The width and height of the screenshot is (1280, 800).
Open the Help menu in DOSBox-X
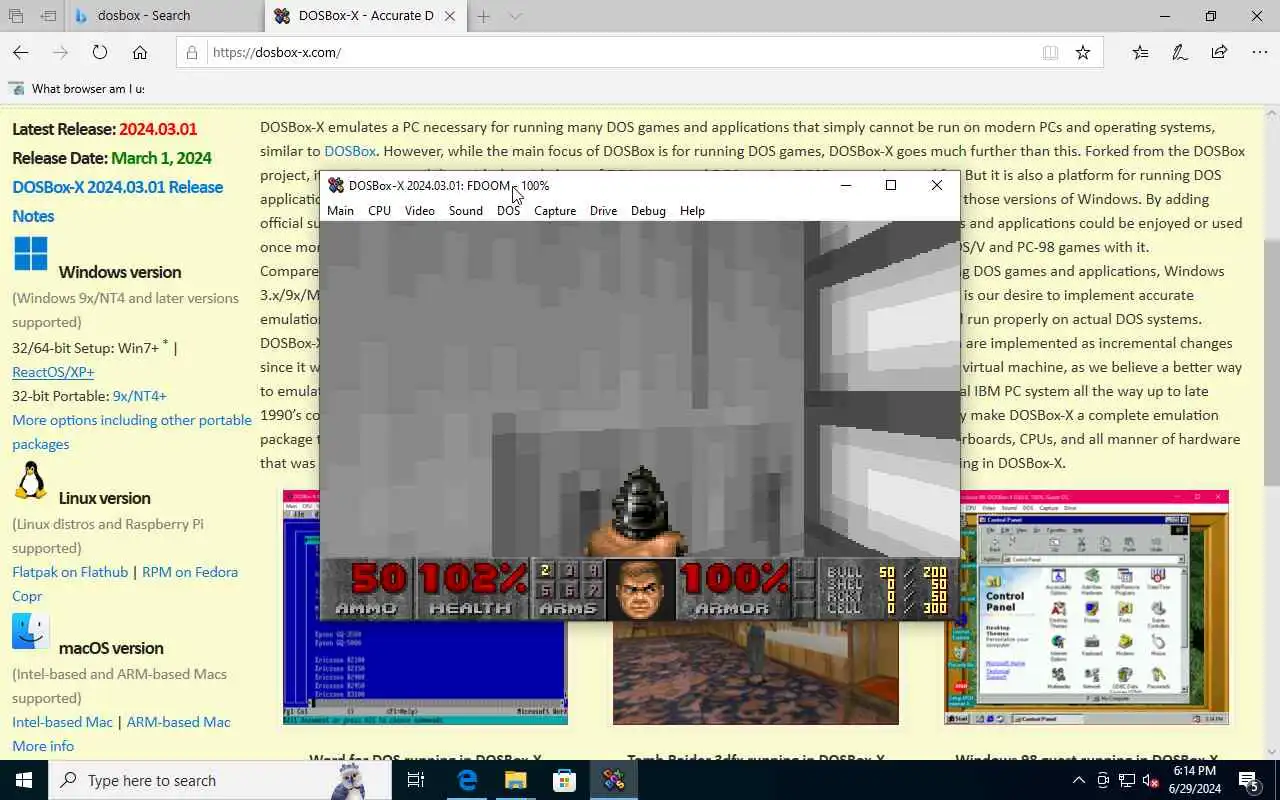click(692, 211)
